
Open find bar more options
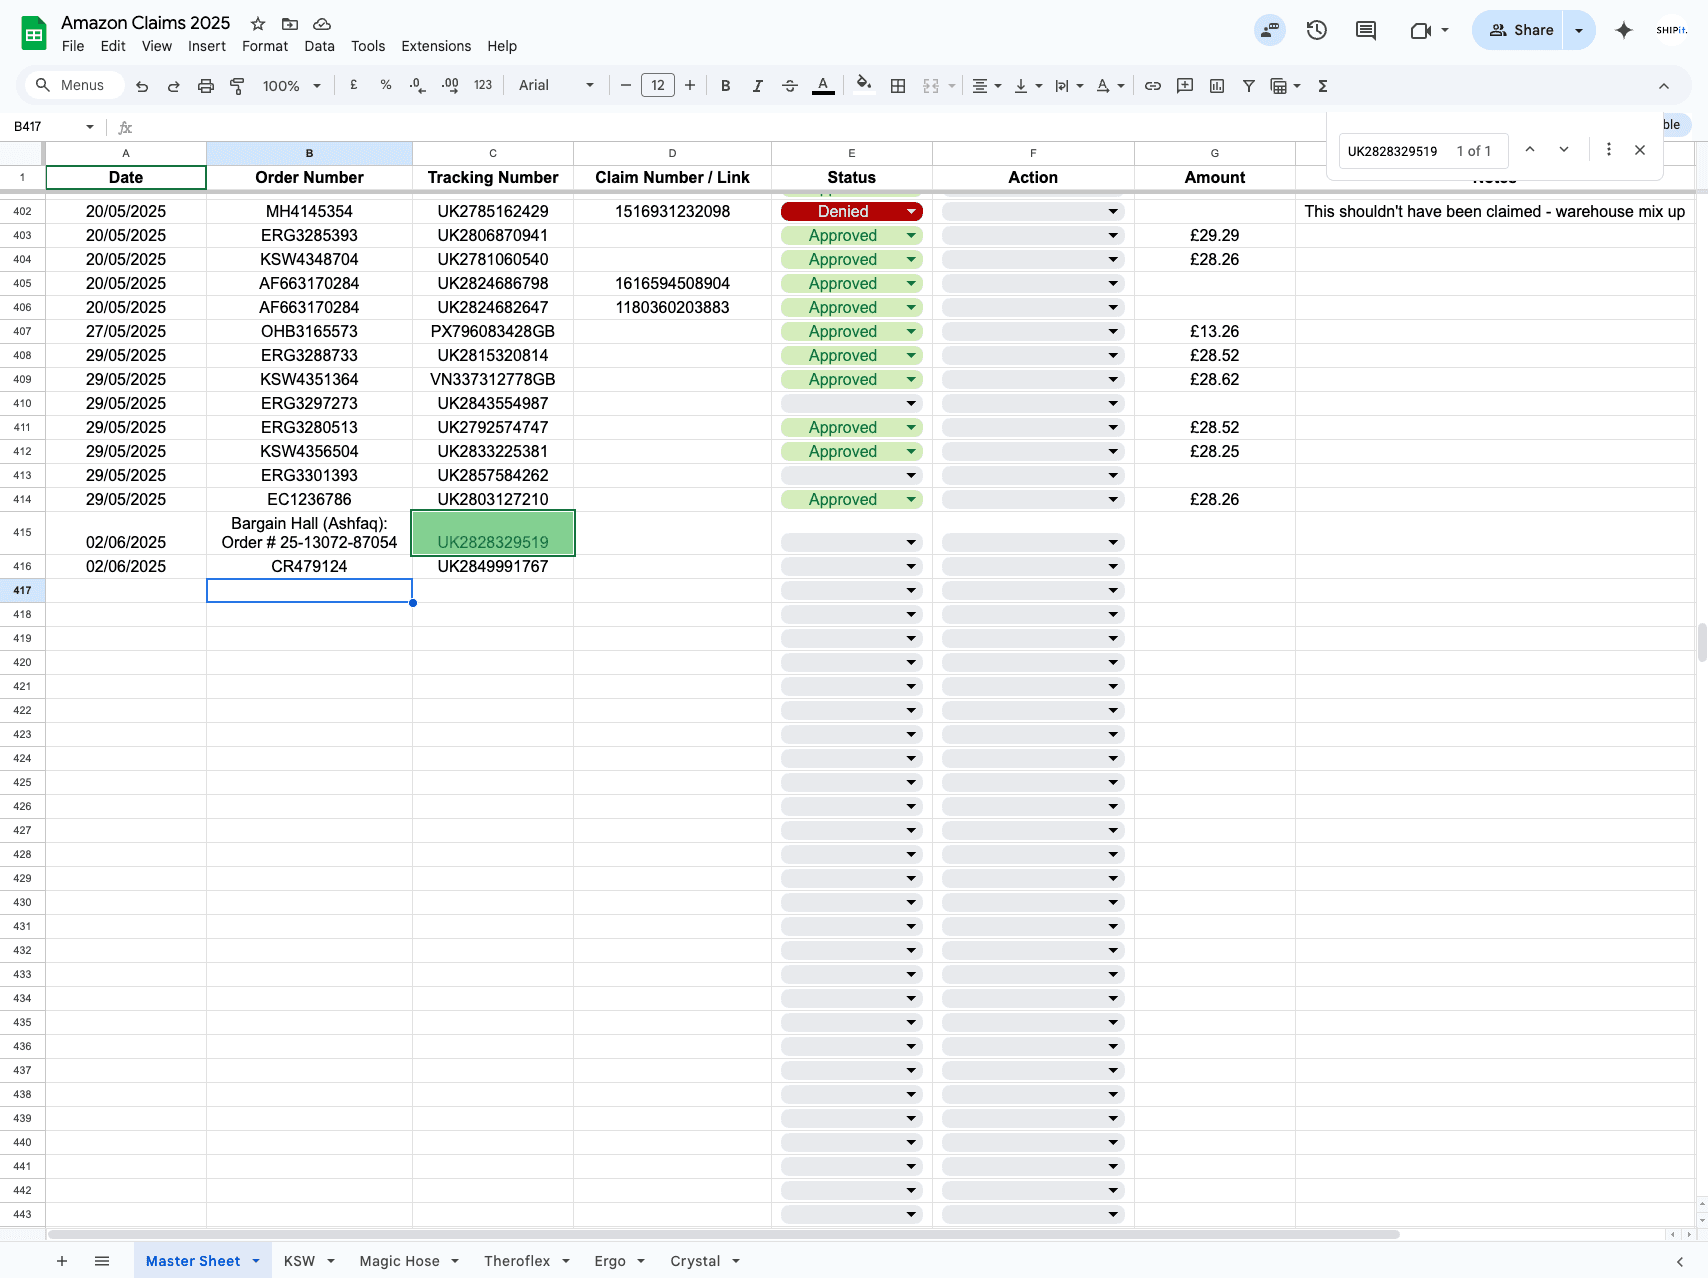point(1609,150)
